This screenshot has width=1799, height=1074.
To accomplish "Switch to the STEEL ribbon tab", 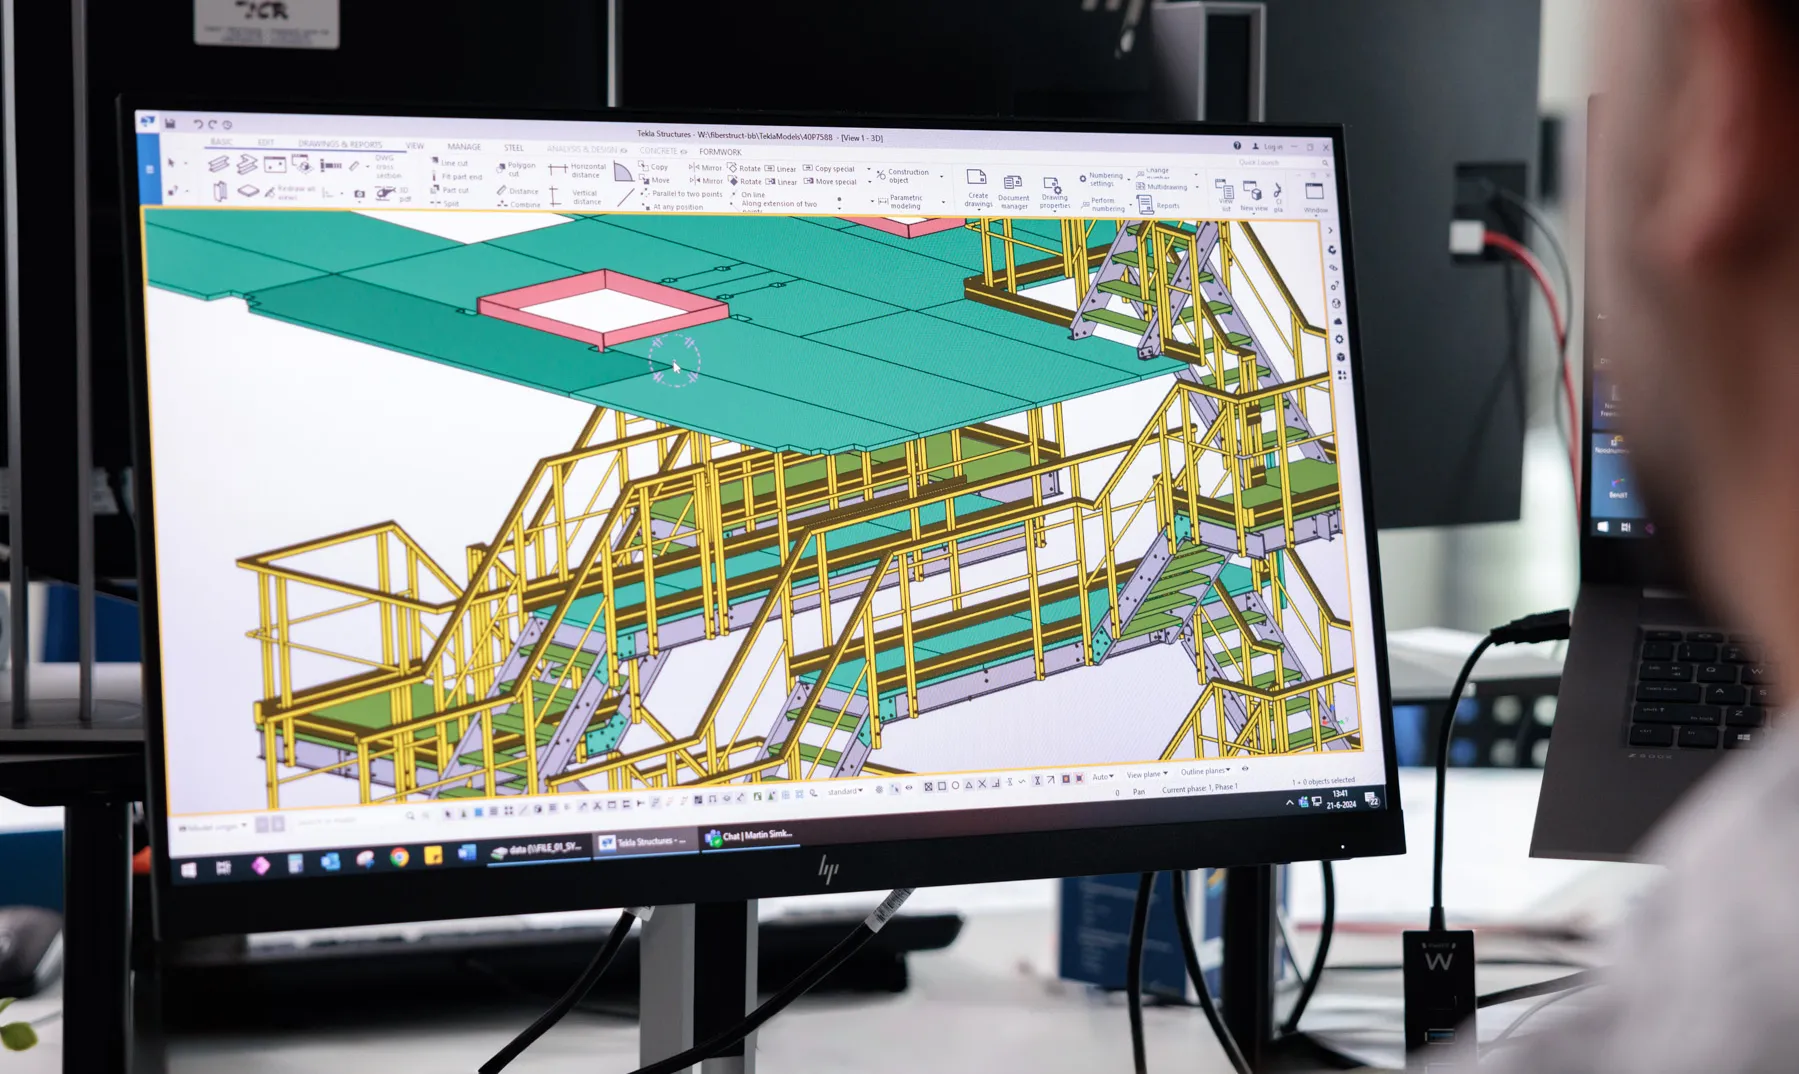I will point(514,147).
